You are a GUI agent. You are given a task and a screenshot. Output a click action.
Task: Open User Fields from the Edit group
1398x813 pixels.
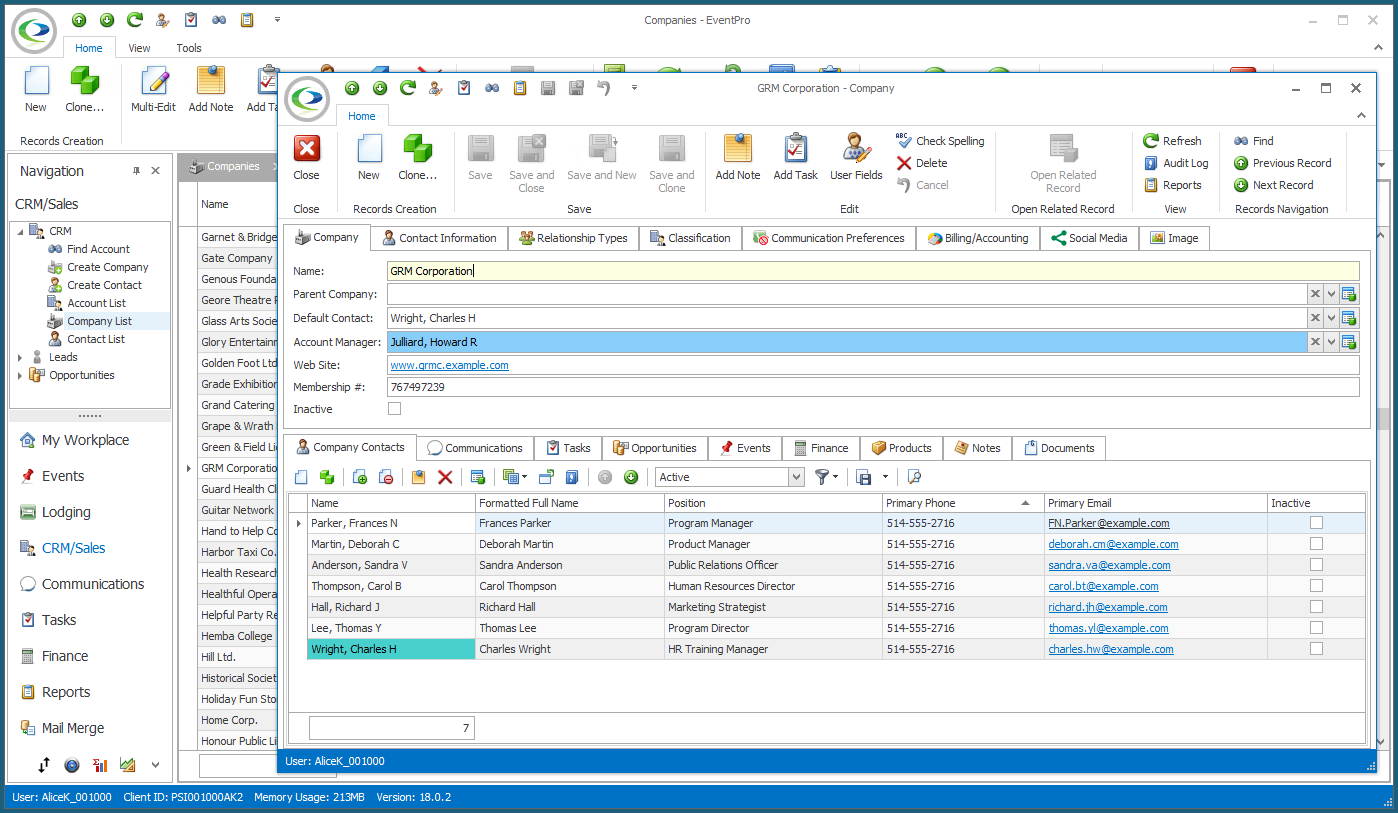coord(856,158)
